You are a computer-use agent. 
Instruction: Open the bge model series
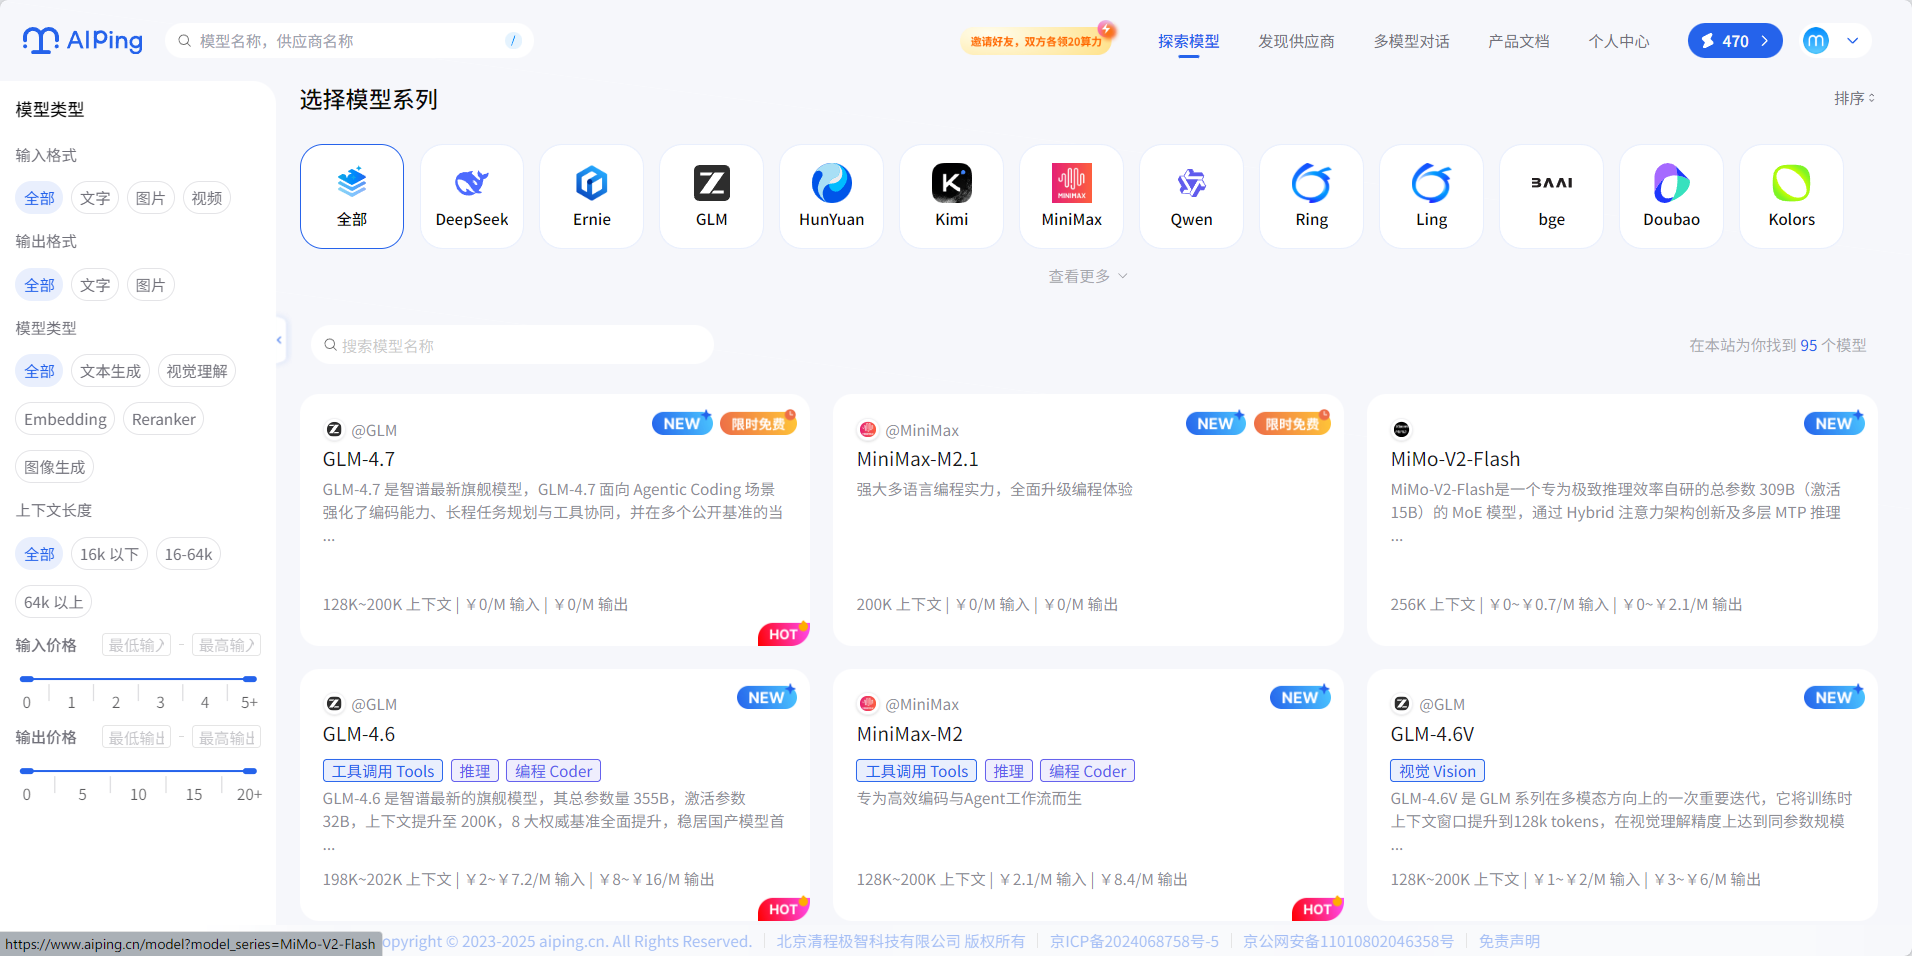(x=1551, y=196)
